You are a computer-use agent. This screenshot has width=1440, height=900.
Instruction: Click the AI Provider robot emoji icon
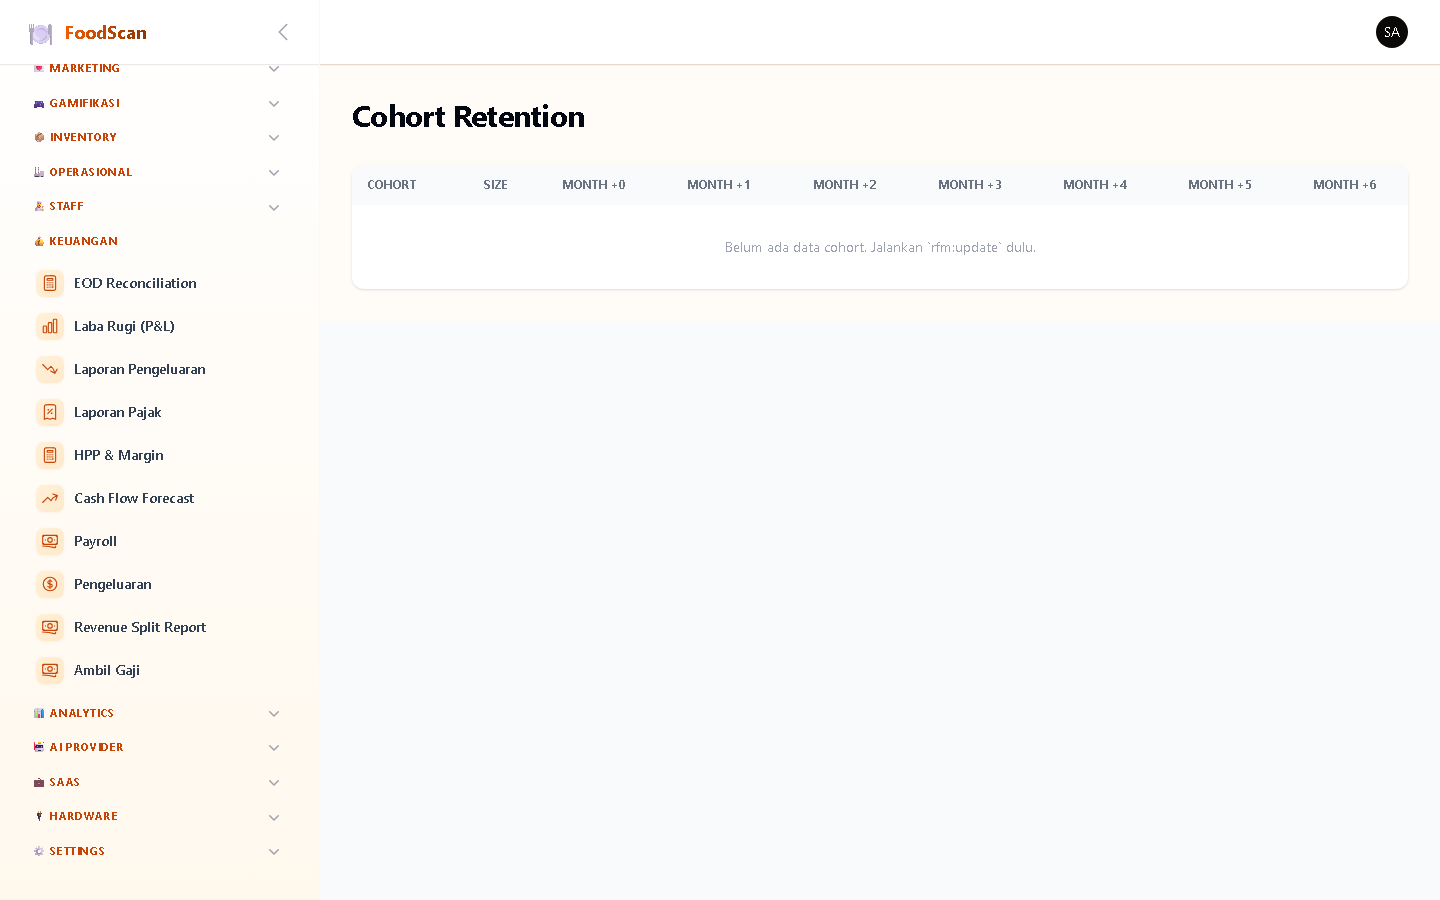(39, 747)
